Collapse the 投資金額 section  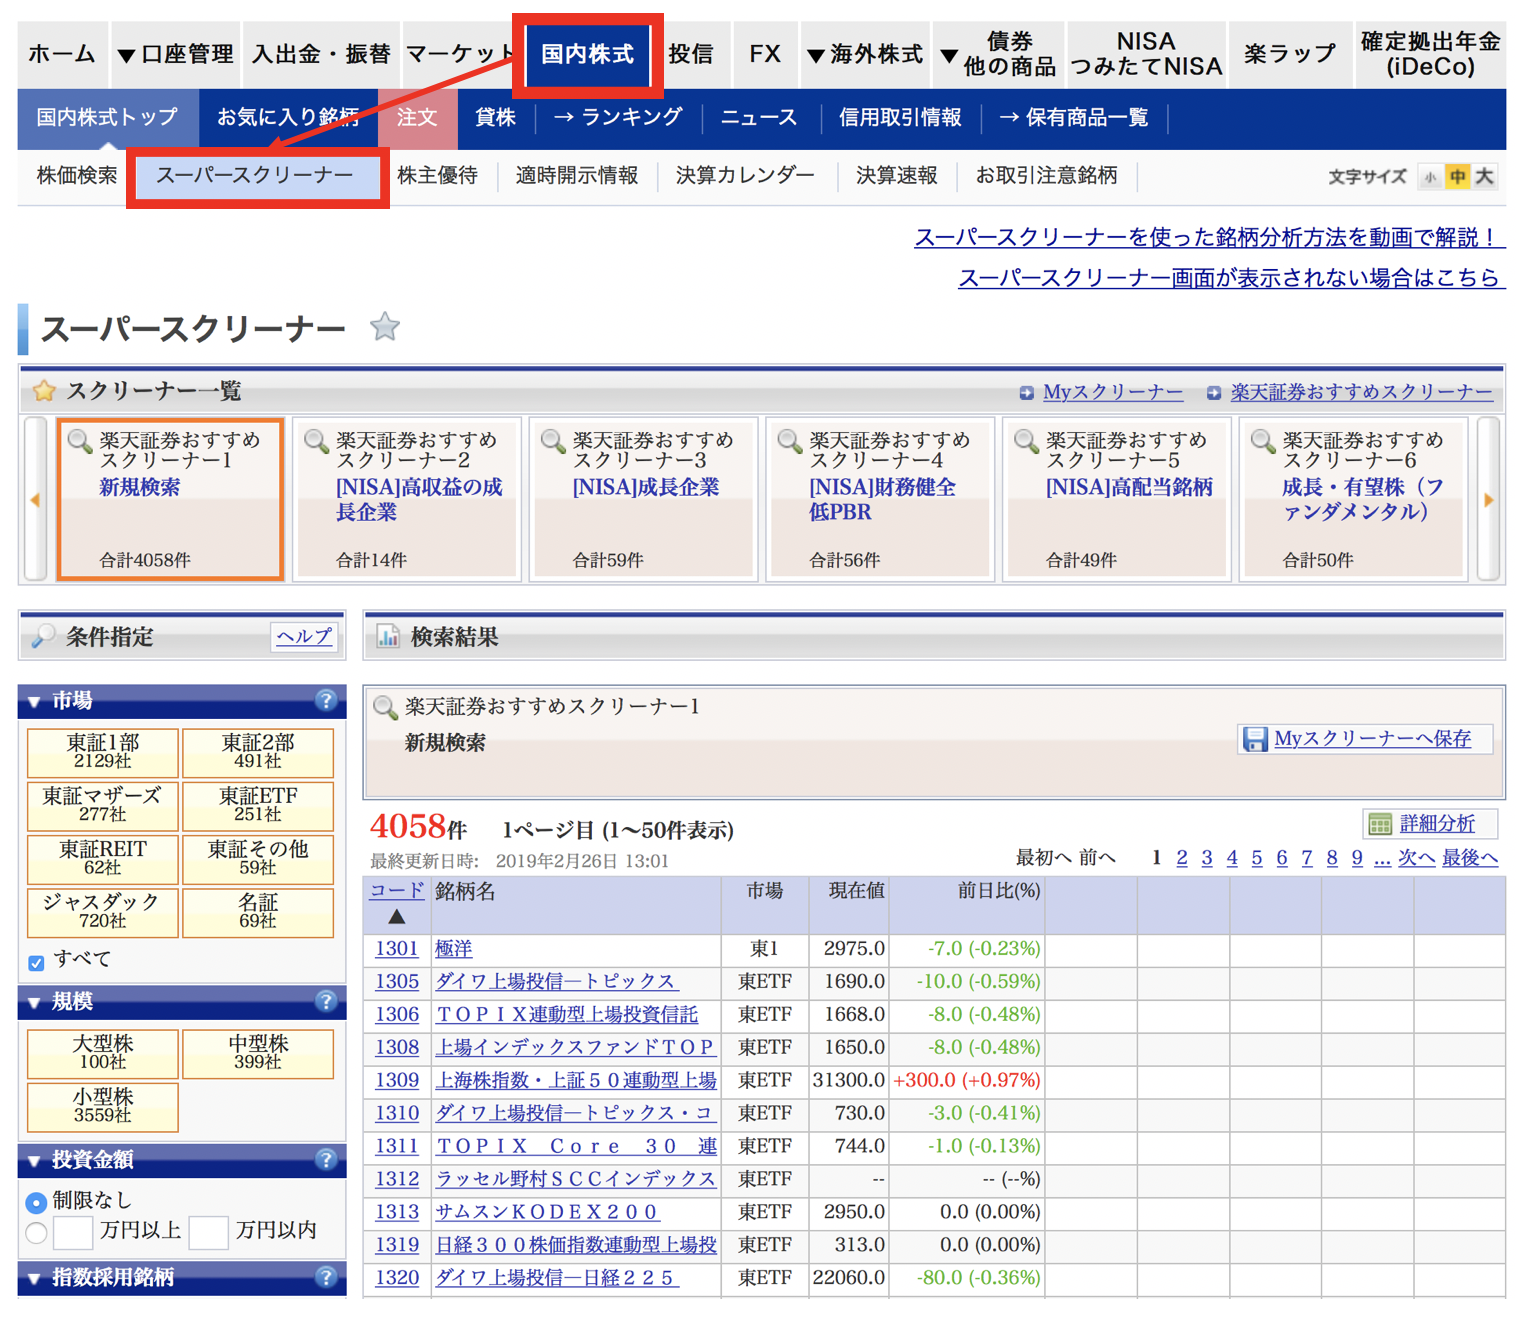[34, 1161]
